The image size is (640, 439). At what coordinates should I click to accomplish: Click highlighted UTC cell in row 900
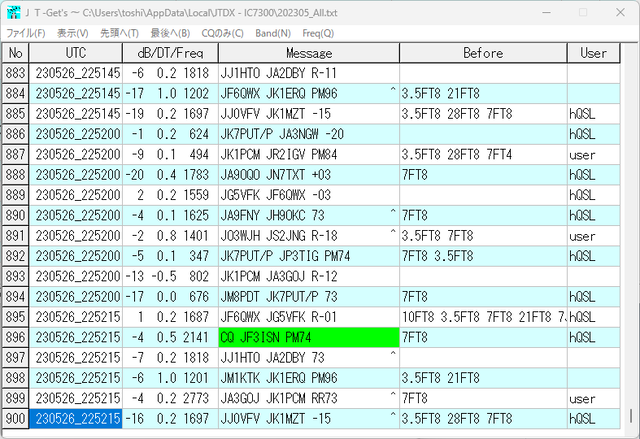click(76, 419)
